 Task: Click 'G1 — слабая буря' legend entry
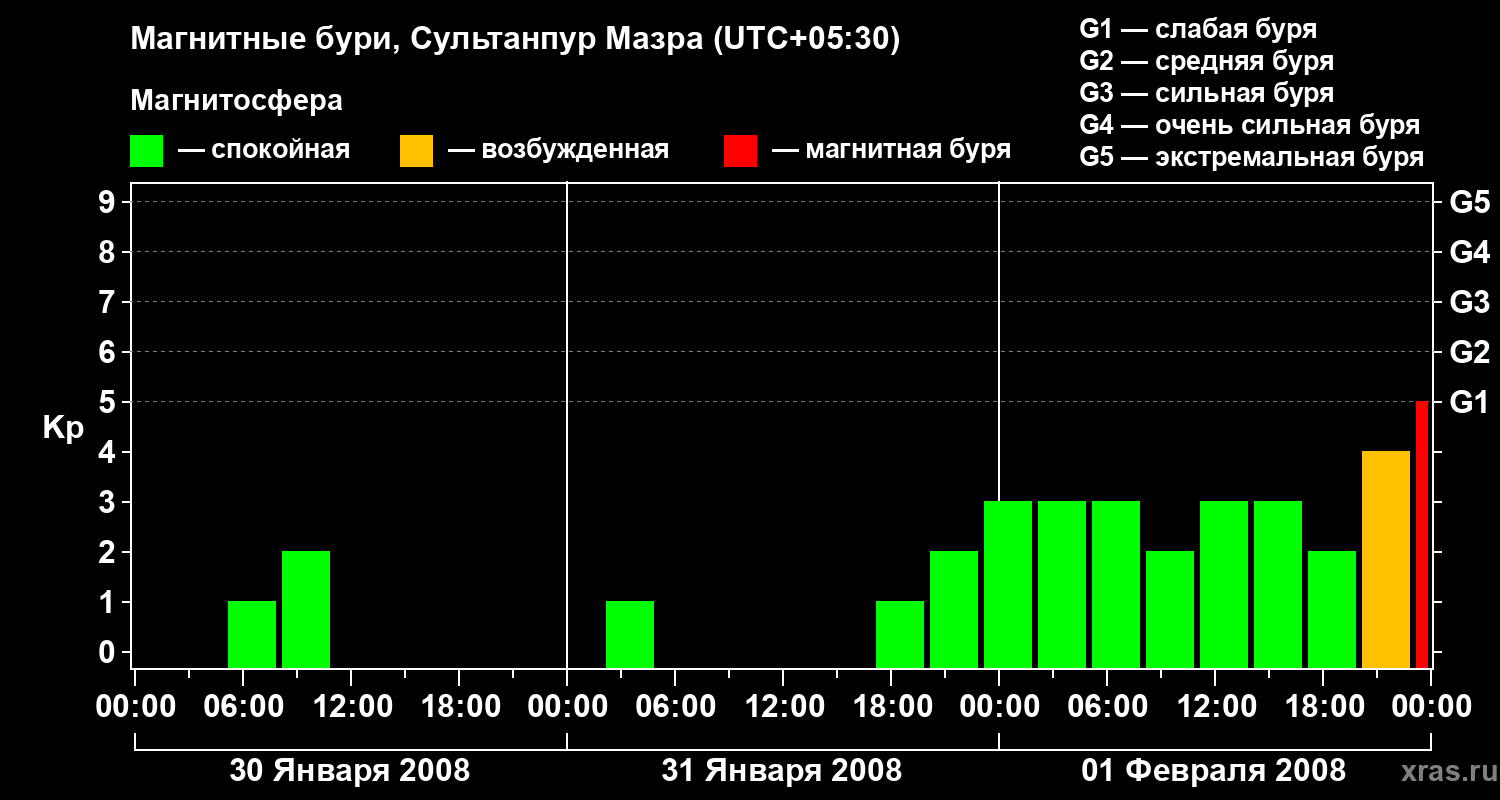1198,29
